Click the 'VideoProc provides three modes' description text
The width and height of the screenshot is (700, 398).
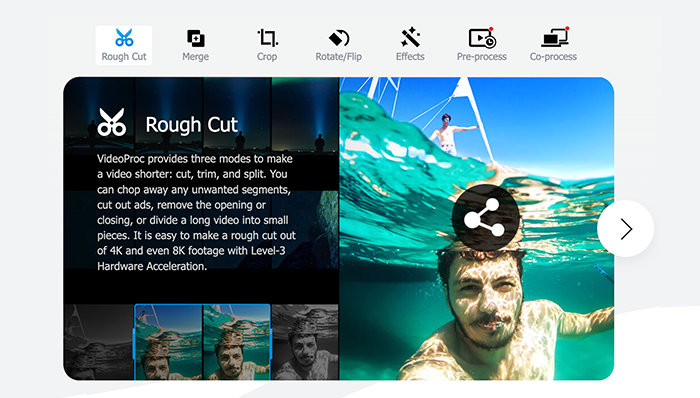point(196,212)
